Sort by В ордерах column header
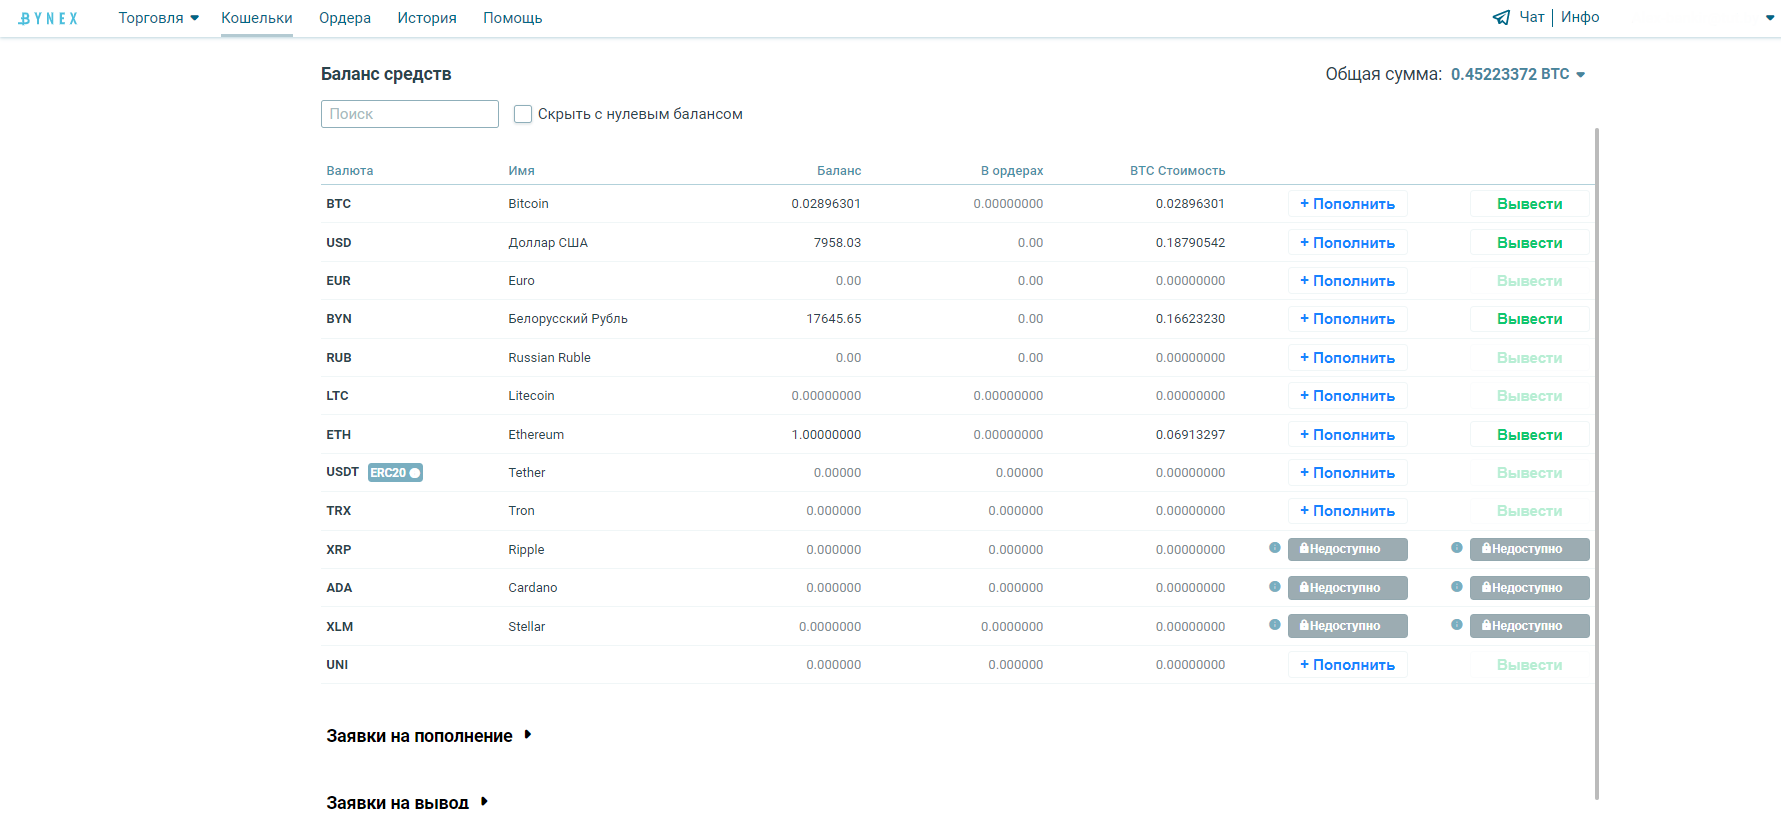Viewport: 1781px width, 826px height. 1012,171
